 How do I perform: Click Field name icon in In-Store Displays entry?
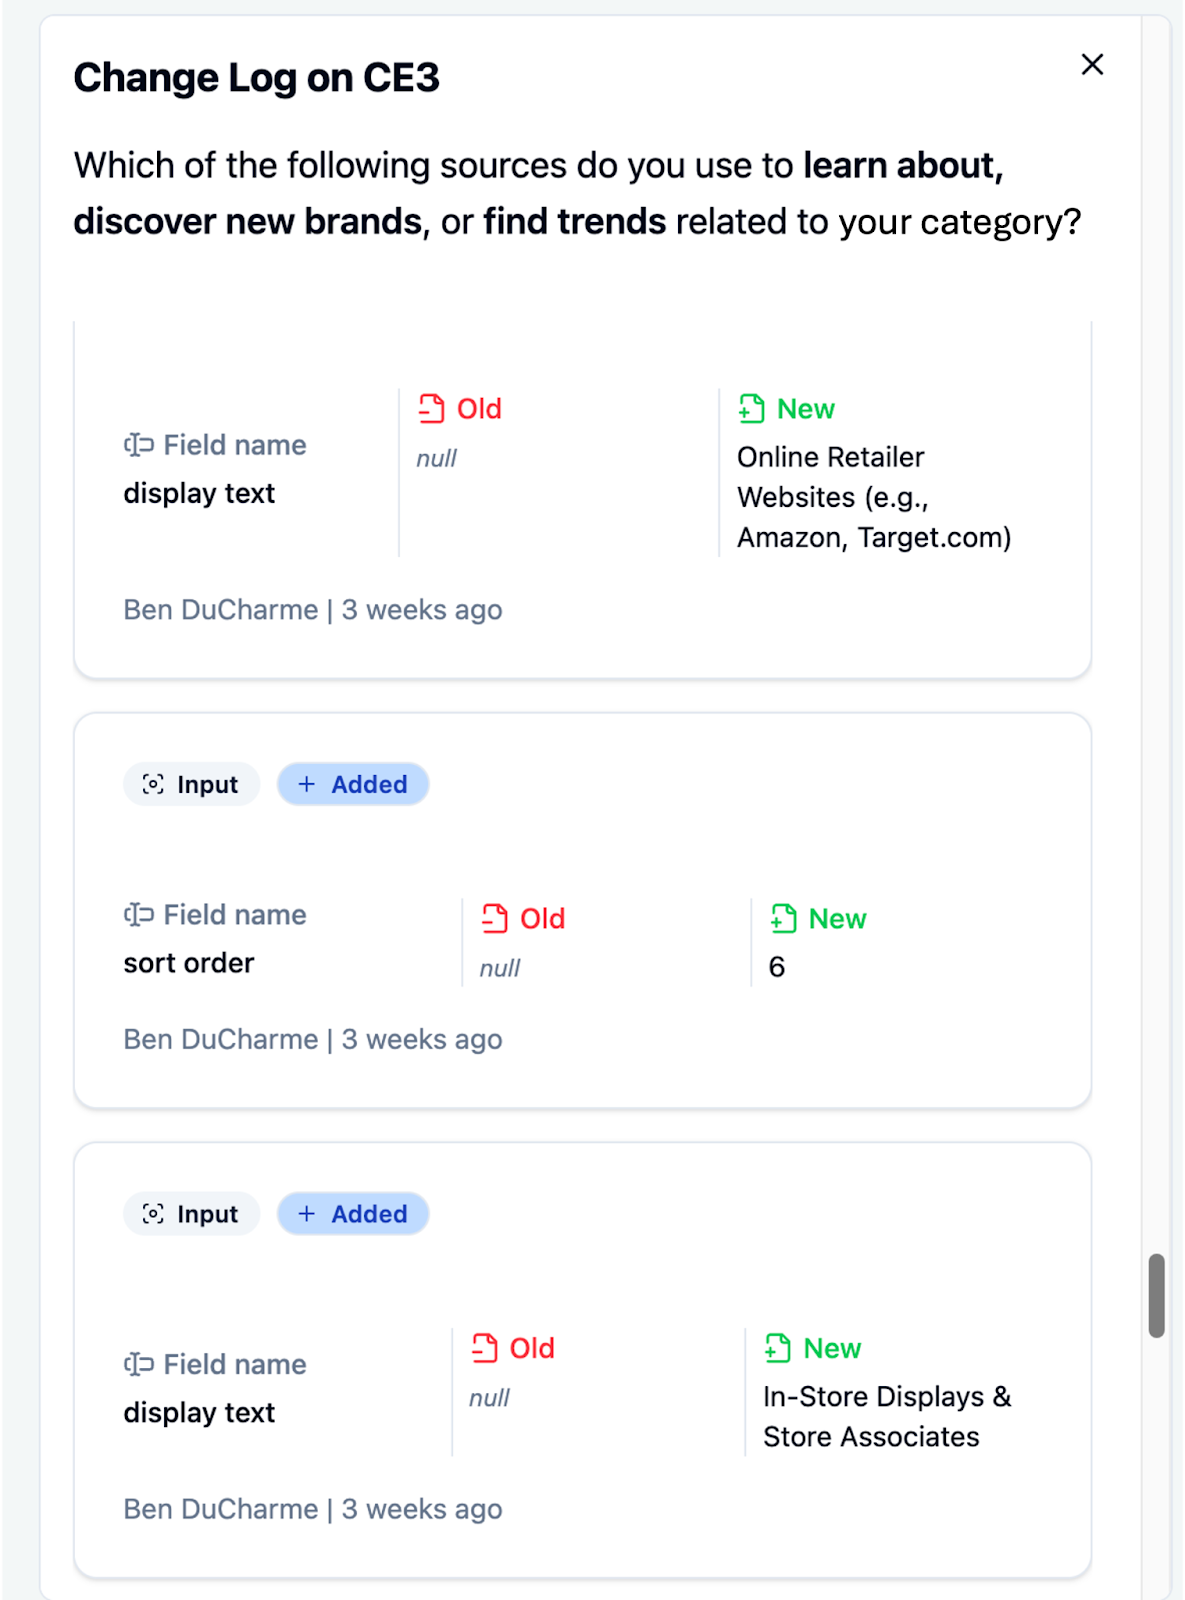[138, 1364]
